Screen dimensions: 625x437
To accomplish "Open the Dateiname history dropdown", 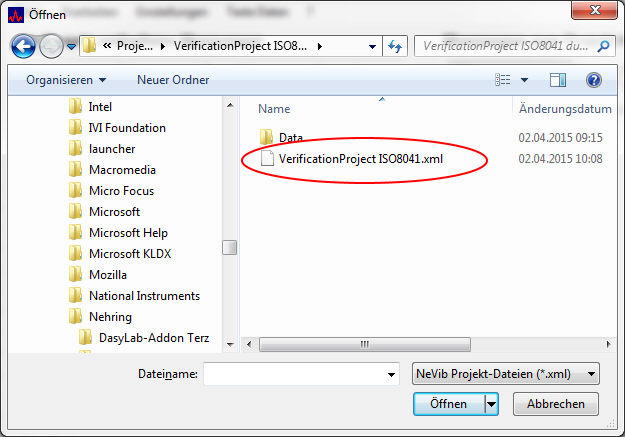I will point(391,374).
